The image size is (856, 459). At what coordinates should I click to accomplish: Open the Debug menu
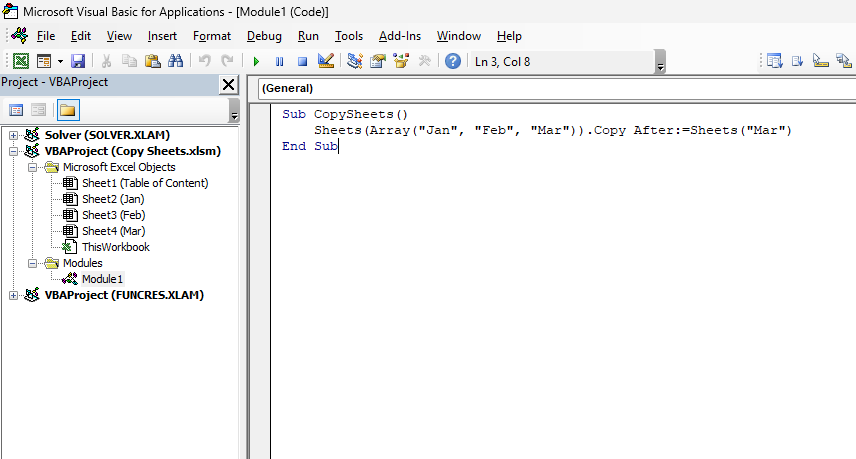tap(264, 36)
